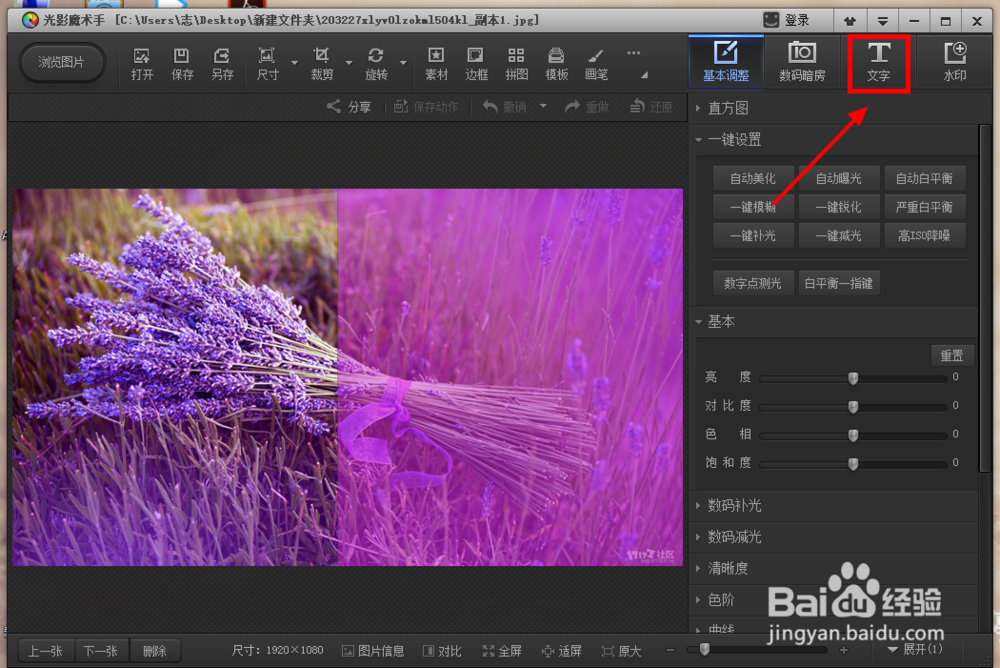Click the zoom out minus icon
This screenshot has height=668, width=1000.
point(670,649)
